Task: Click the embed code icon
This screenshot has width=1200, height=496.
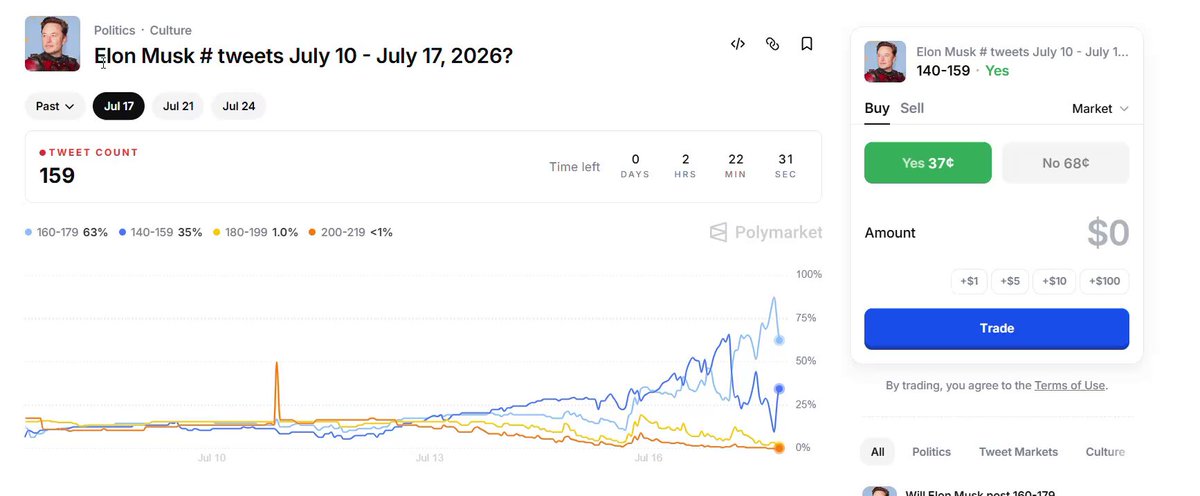Action: 738,44
